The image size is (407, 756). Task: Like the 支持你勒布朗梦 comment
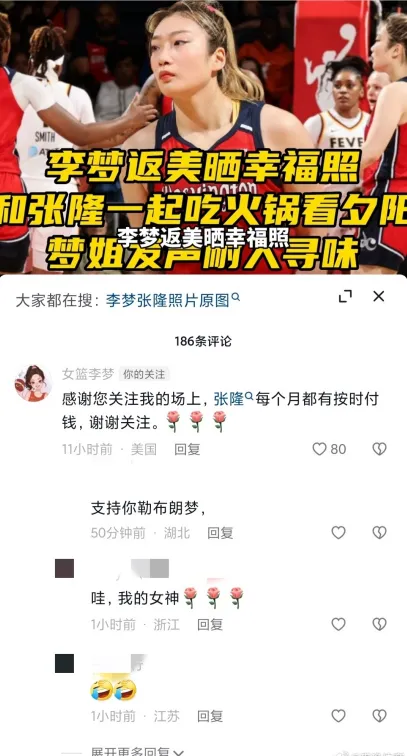tap(339, 532)
